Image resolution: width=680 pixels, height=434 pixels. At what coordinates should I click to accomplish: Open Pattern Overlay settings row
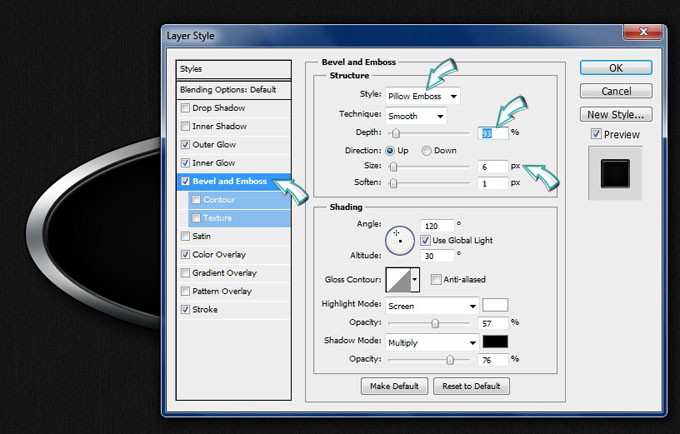233,291
